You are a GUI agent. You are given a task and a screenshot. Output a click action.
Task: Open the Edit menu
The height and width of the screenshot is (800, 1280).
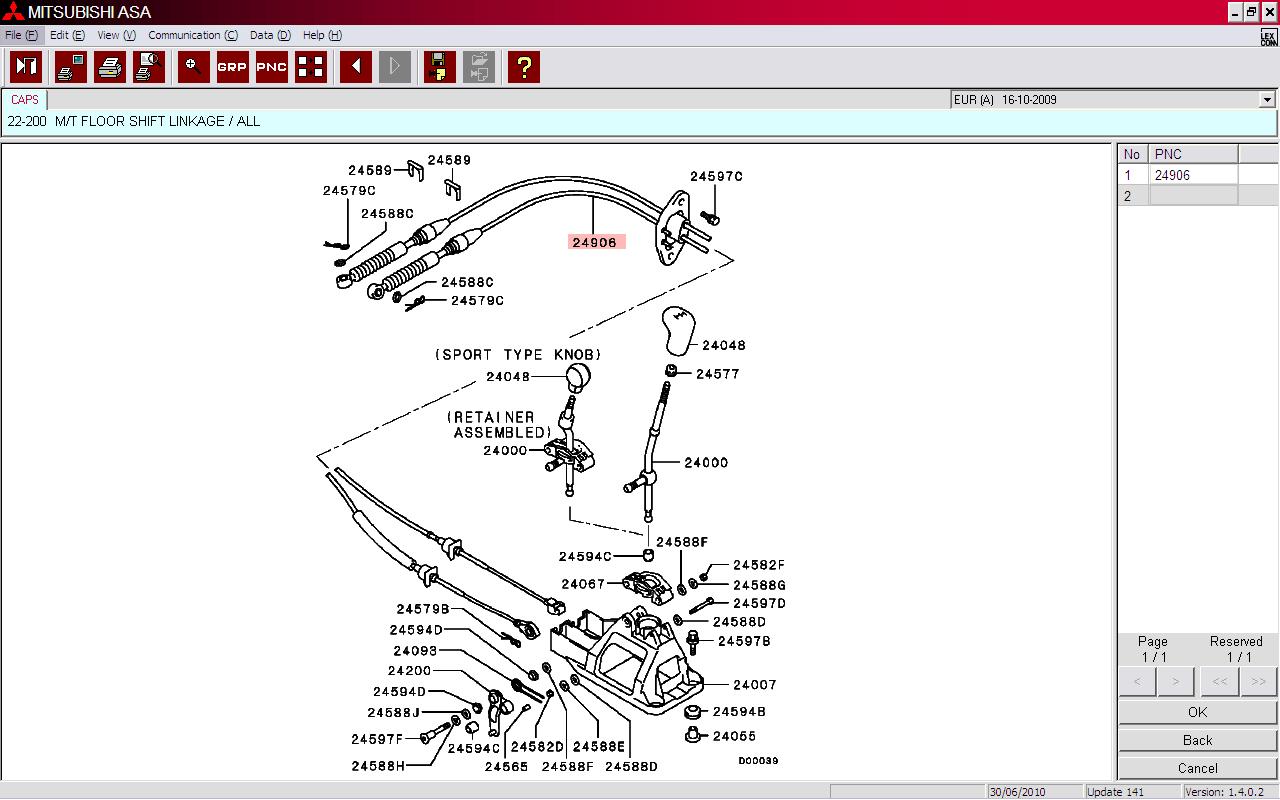point(67,35)
